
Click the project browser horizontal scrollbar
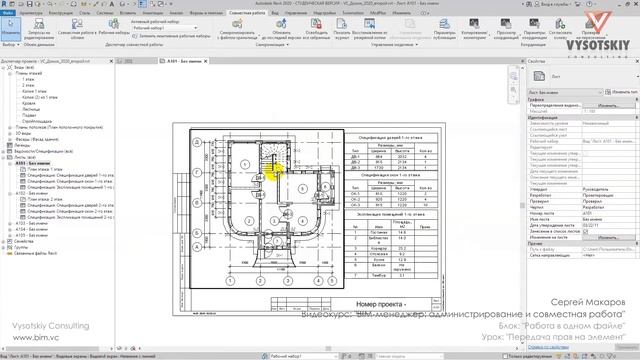tap(51, 349)
